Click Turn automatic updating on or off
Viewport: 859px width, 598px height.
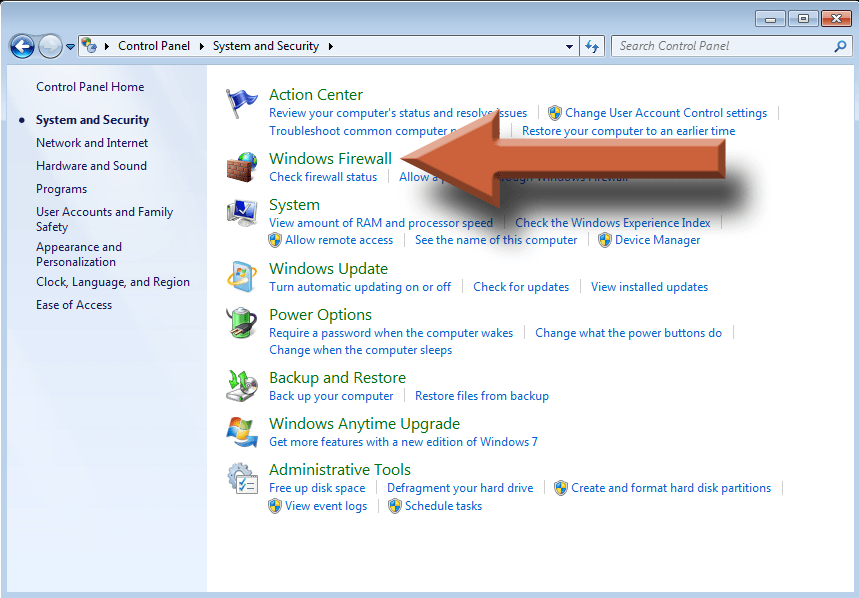[x=360, y=288]
